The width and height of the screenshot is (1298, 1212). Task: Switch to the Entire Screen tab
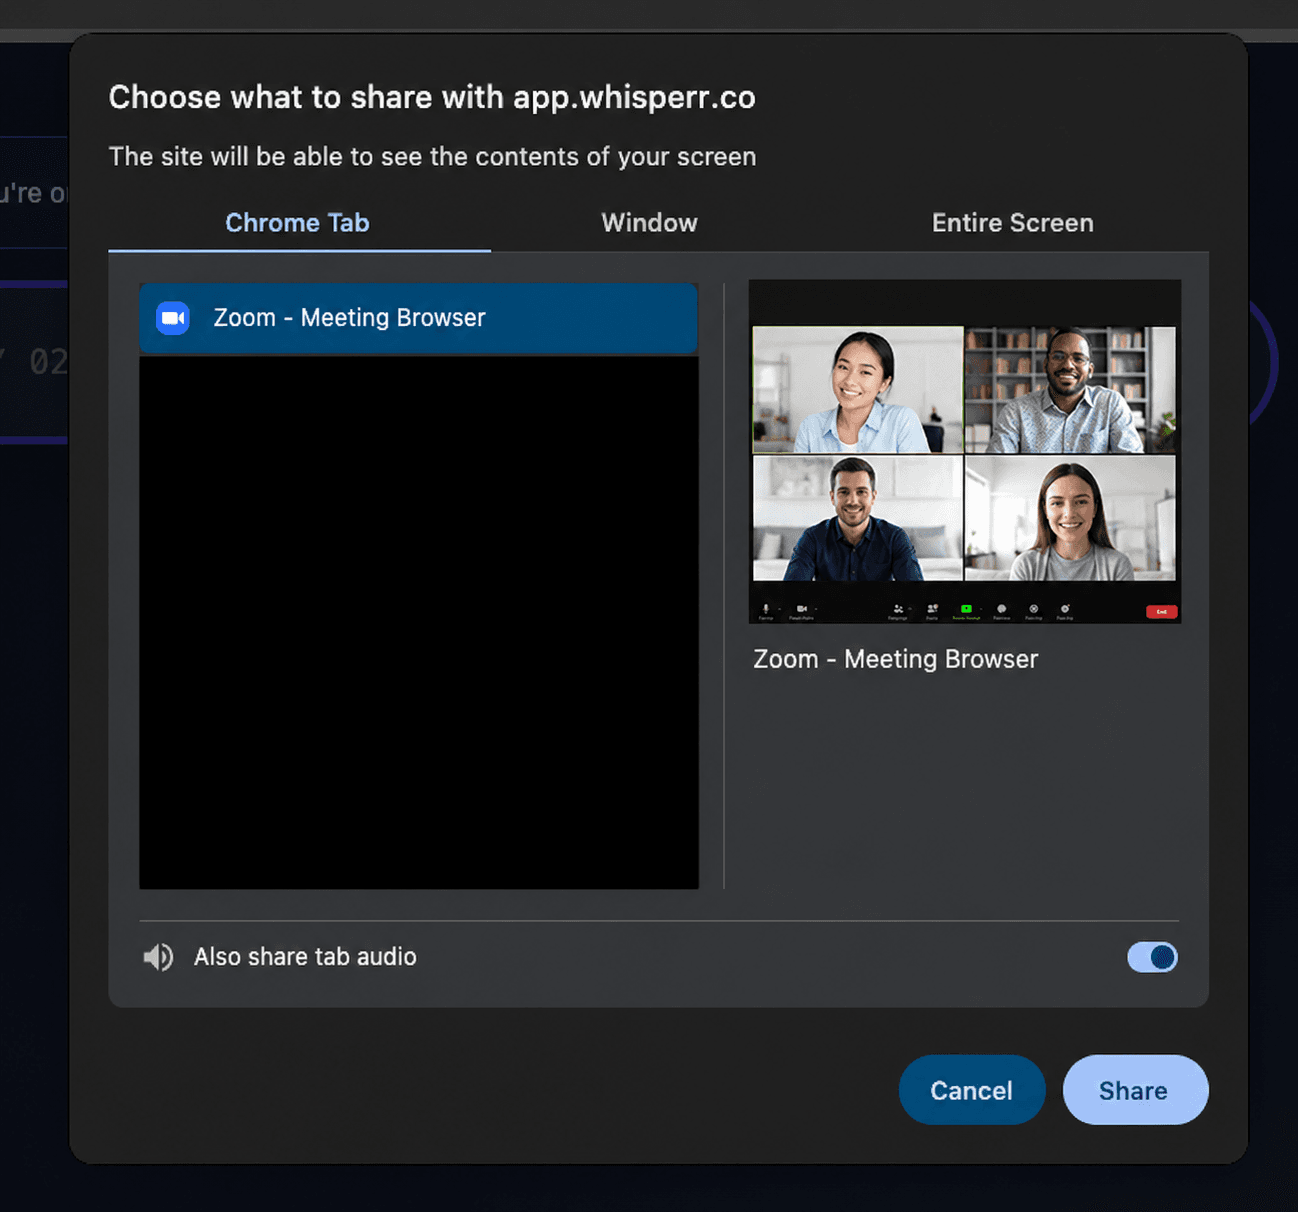(x=1012, y=222)
